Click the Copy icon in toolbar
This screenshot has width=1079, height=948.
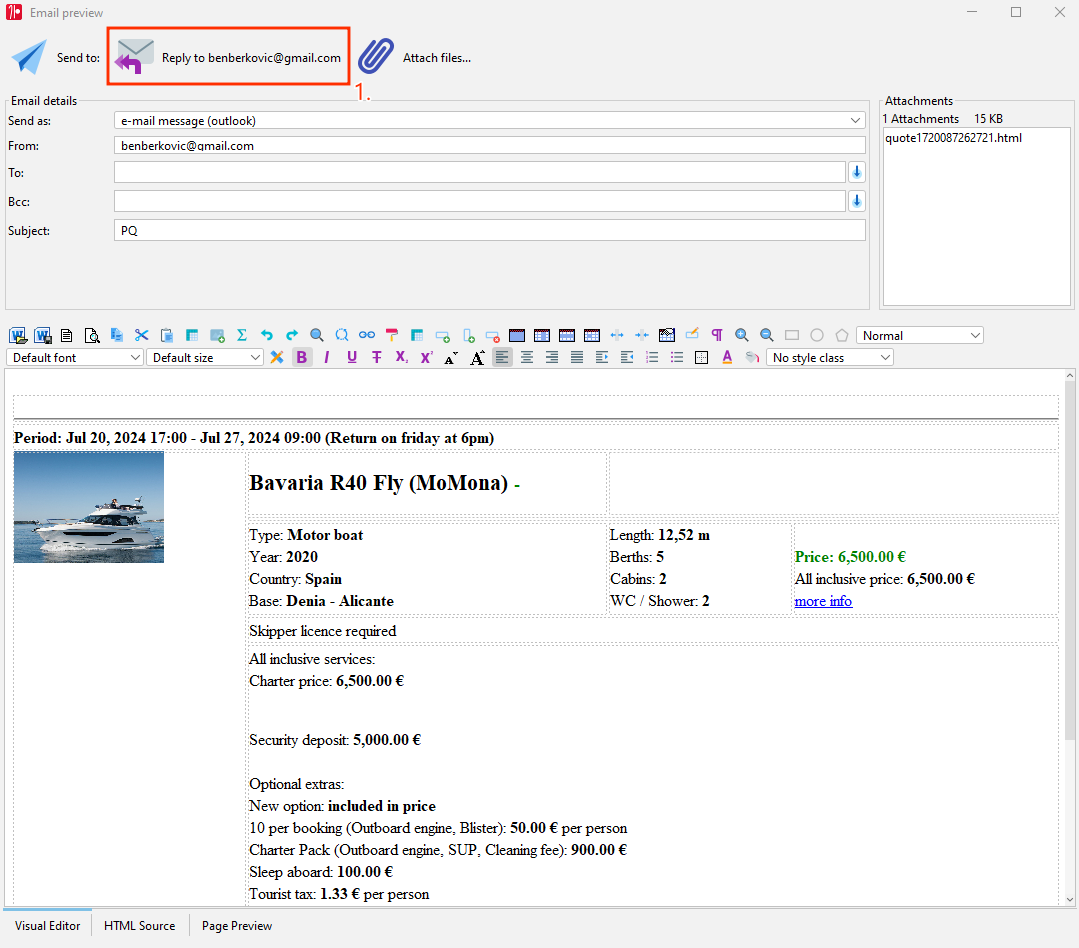[x=117, y=335]
